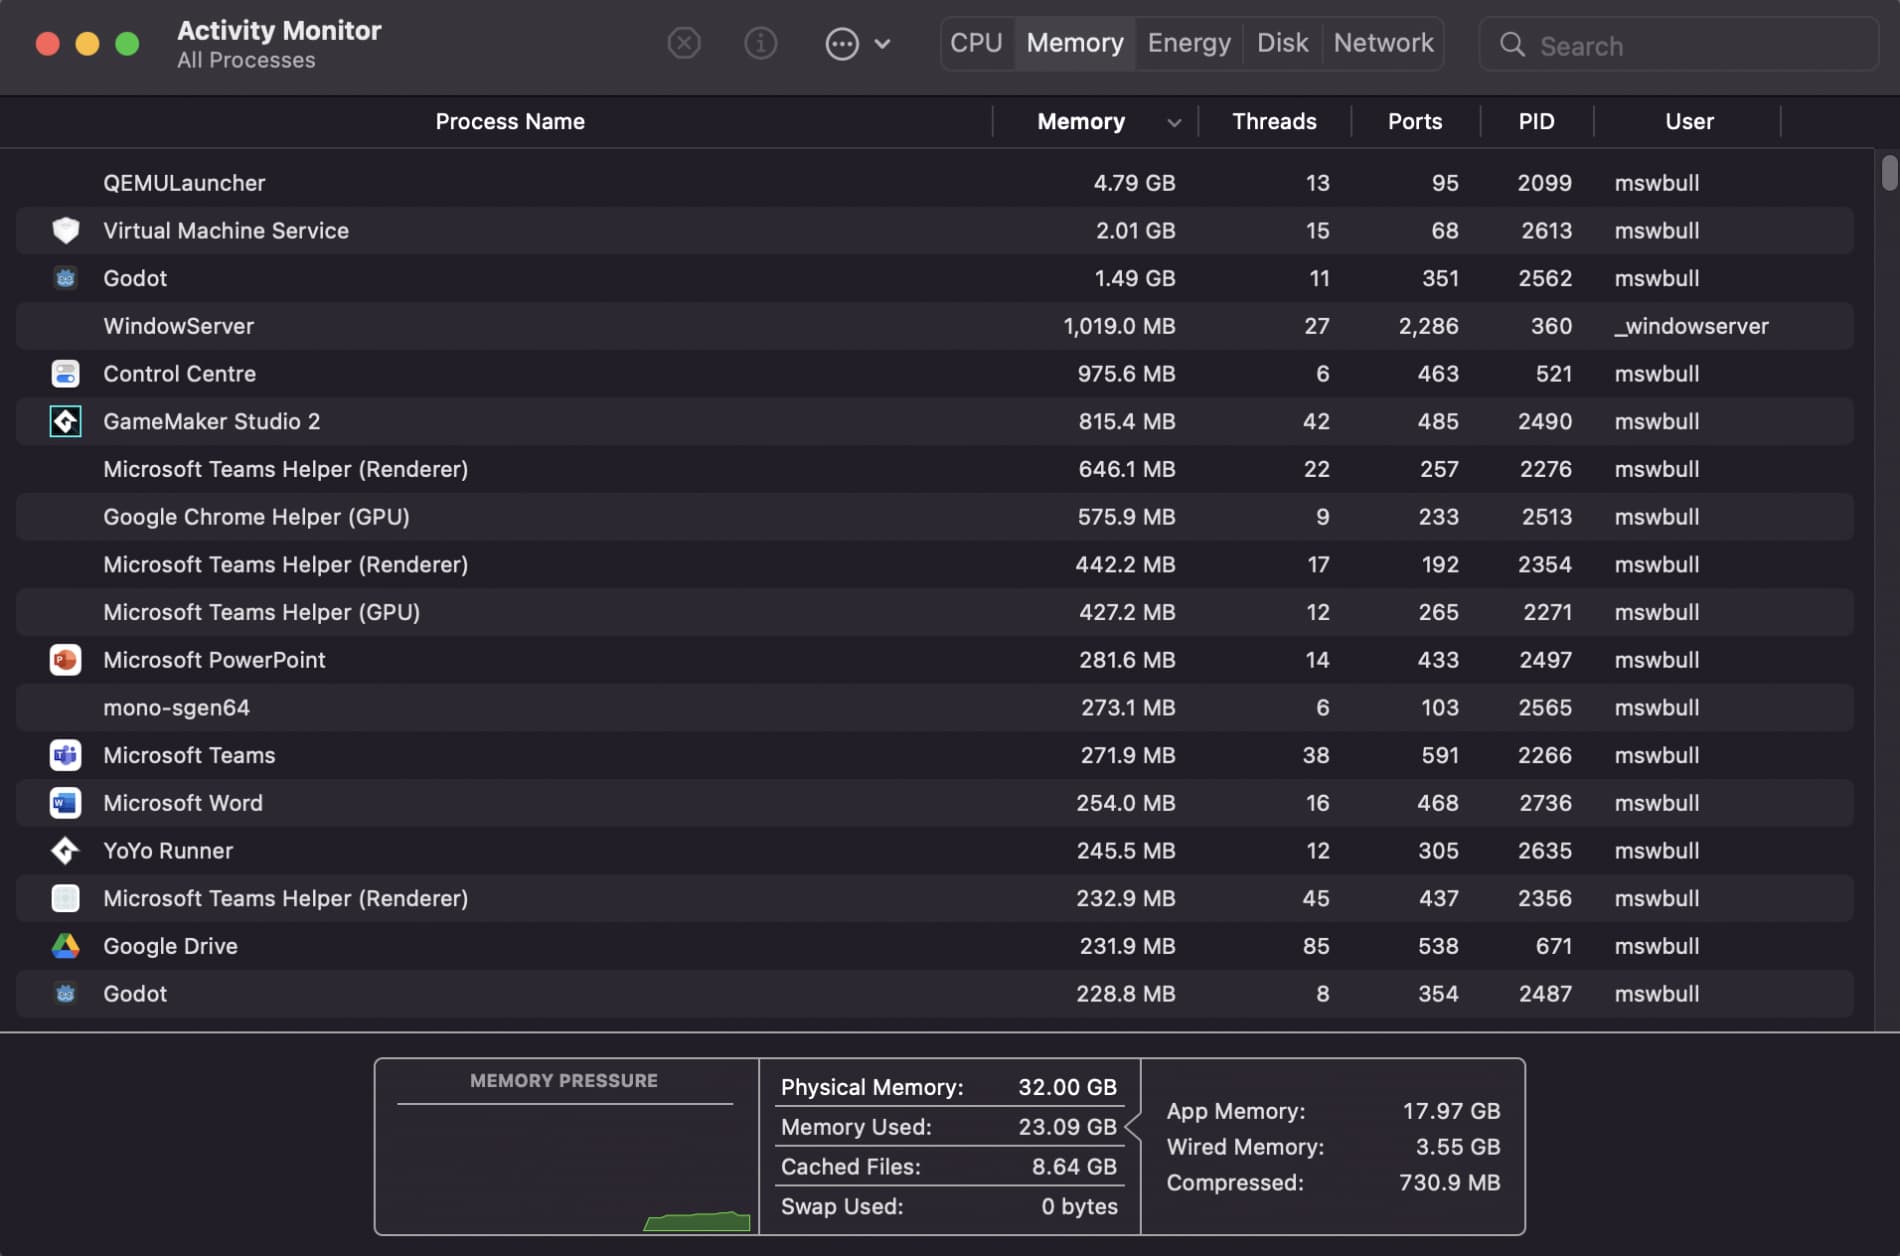The height and width of the screenshot is (1256, 1900).
Task: Click the Microsoft PowerPoint icon
Action: point(65,660)
